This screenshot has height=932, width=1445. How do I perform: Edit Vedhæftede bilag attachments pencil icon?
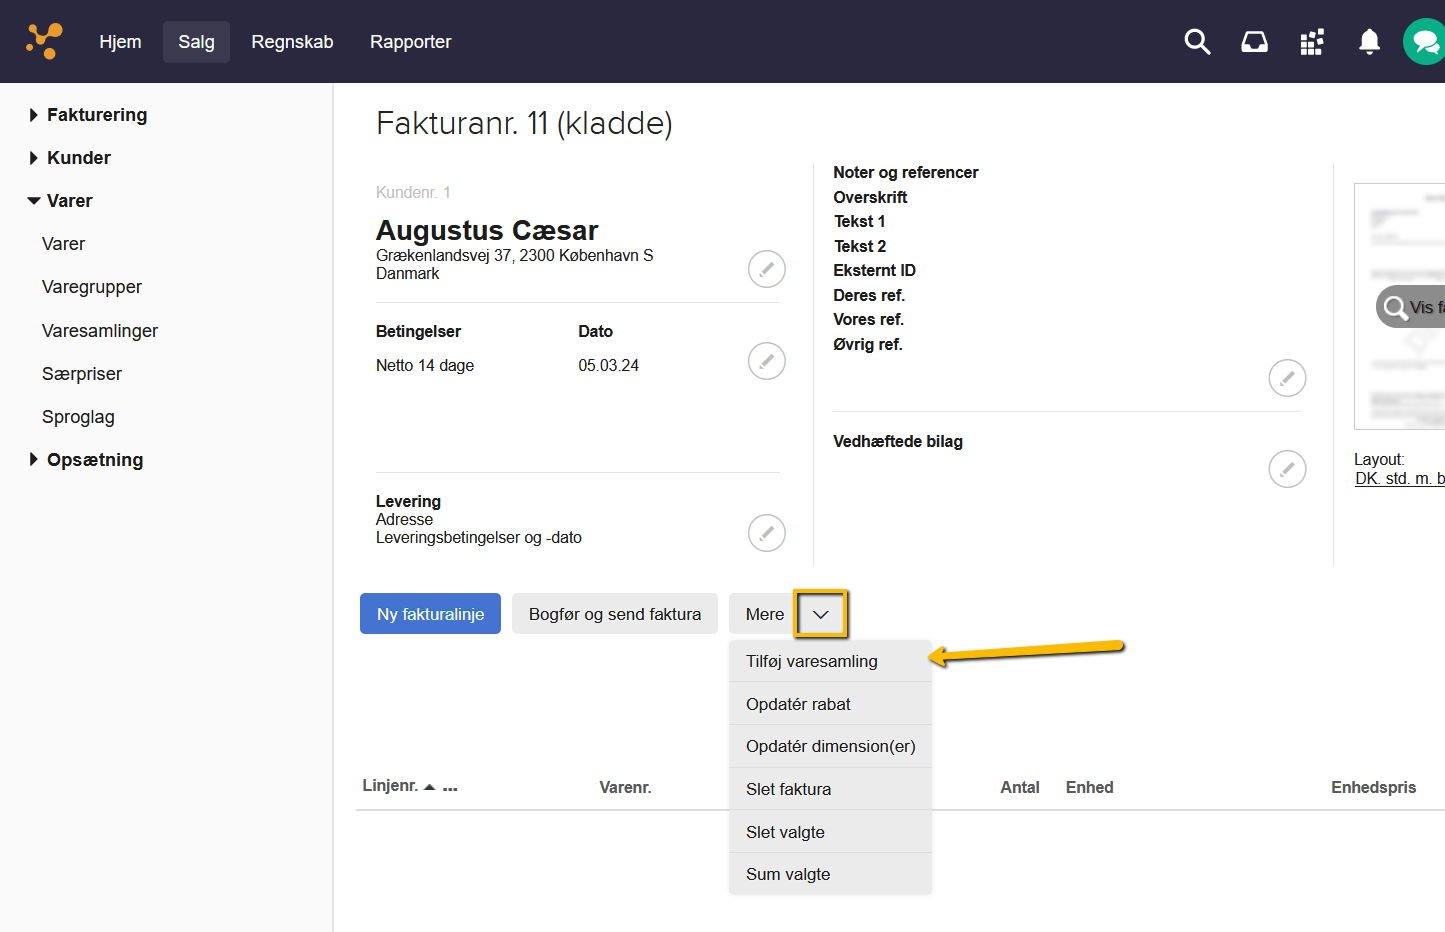point(1287,468)
